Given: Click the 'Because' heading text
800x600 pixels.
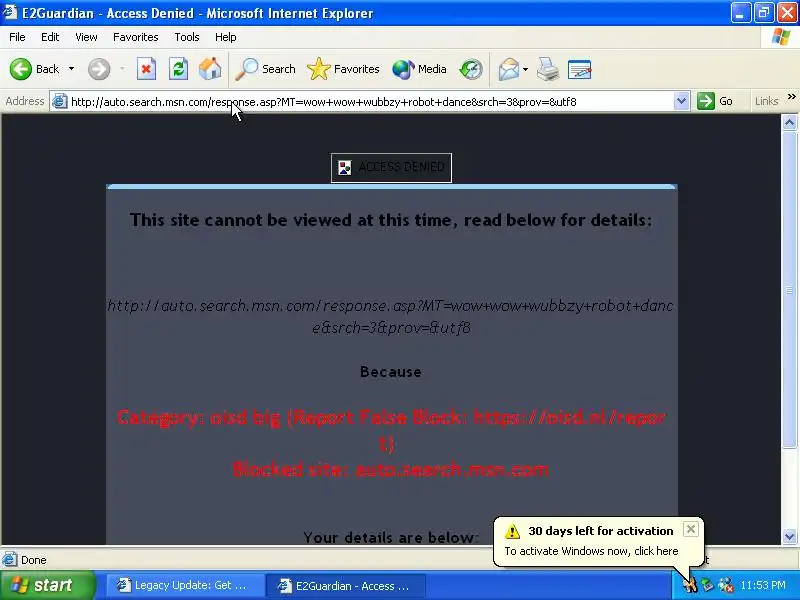Looking at the screenshot, I should click(x=391, y=371).
